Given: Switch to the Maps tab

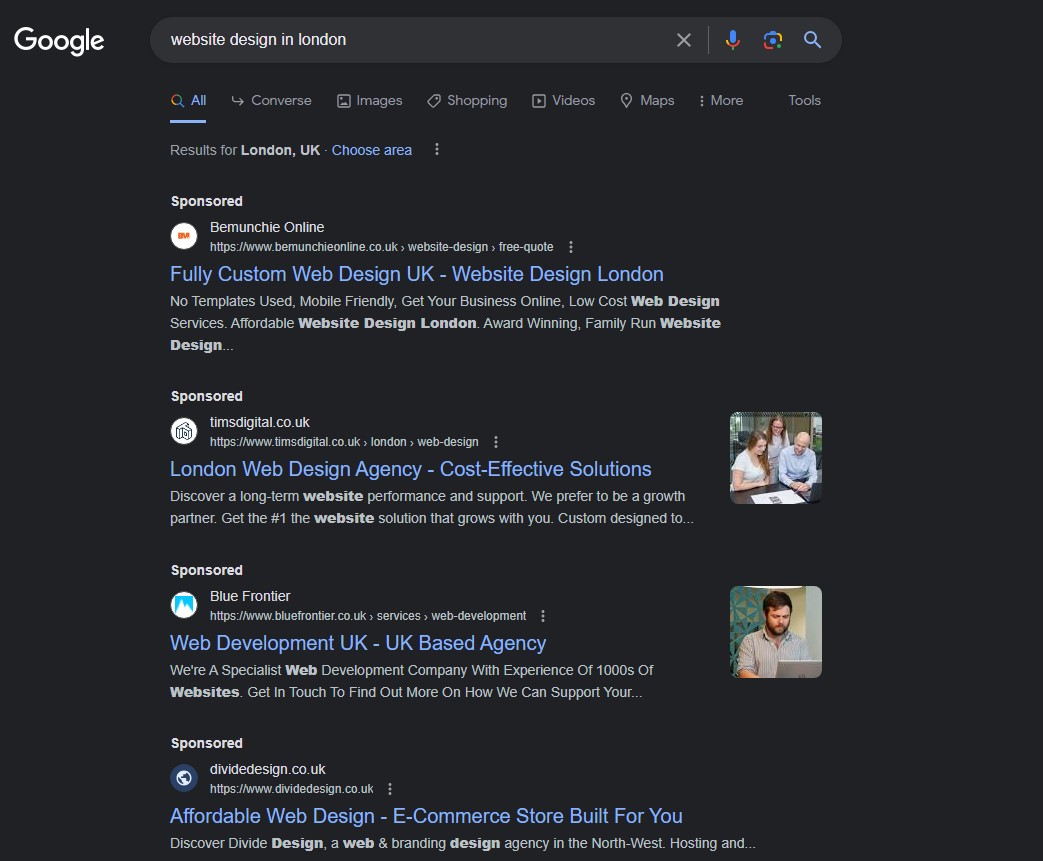Looking at the screenshot, I should [647, 100].
